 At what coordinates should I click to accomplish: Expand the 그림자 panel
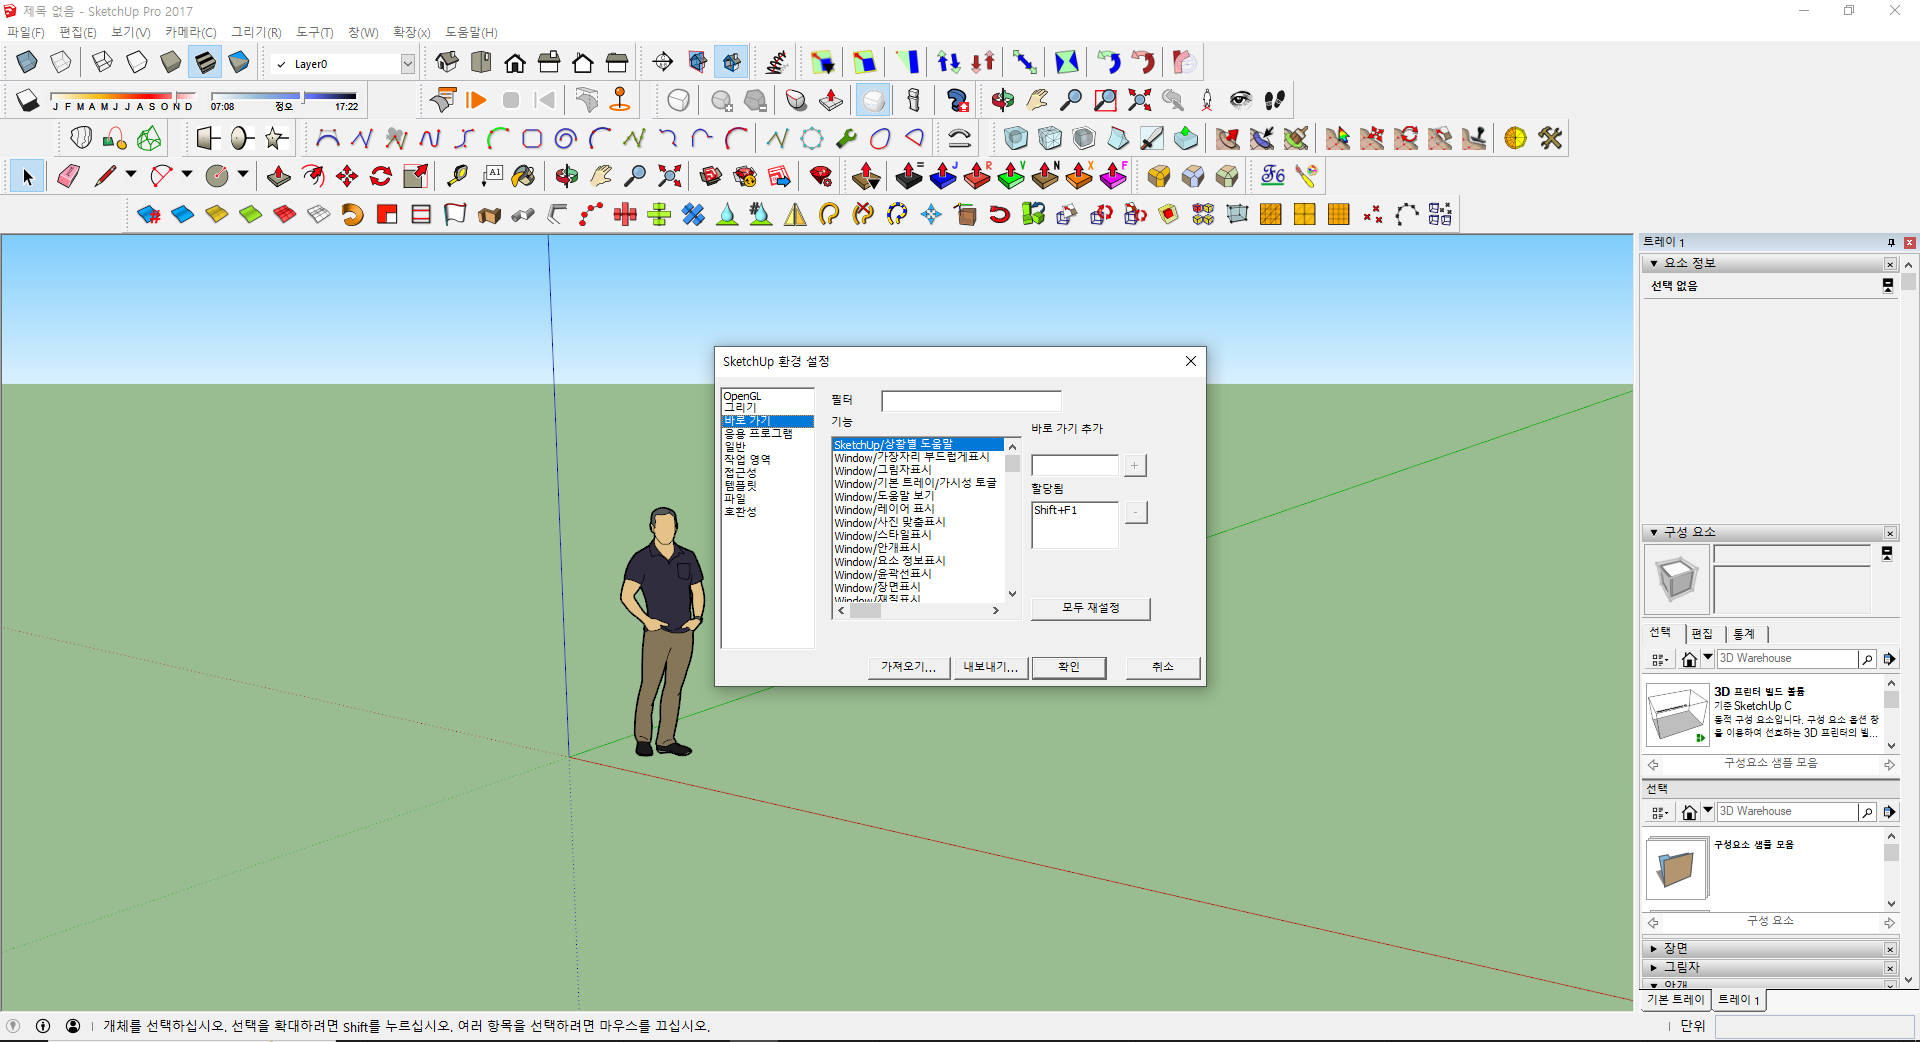pyautogui.click(x=1654, y=967)
